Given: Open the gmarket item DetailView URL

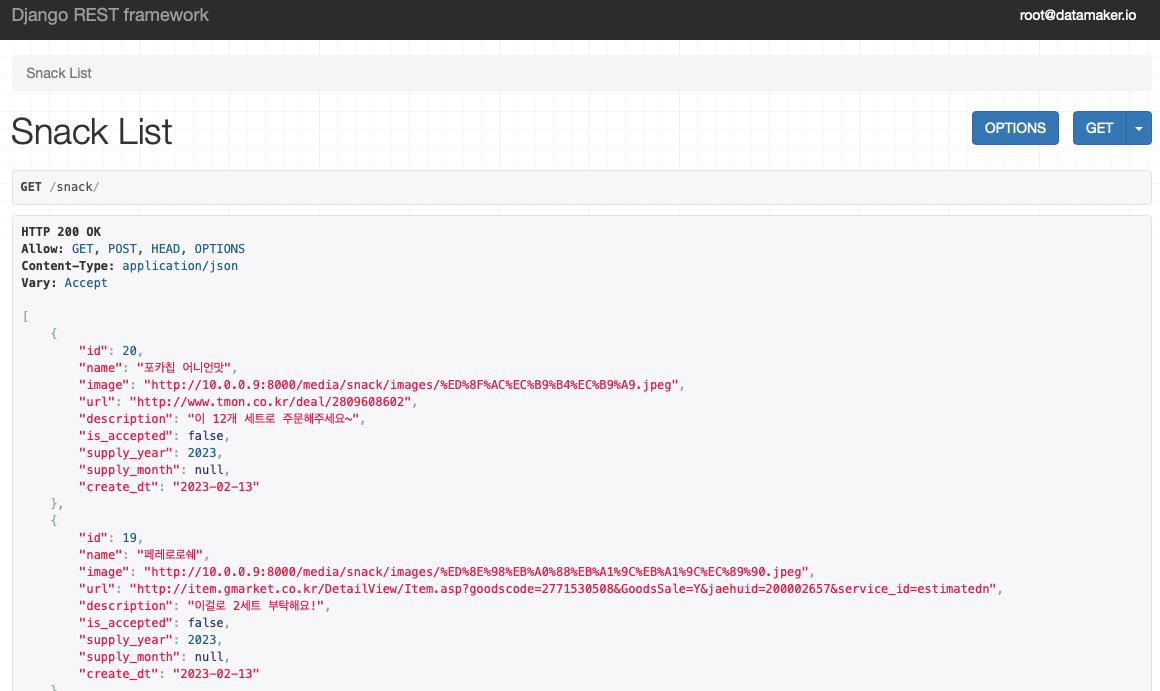Looking at the screenshot, I should [x=563, y=589].
